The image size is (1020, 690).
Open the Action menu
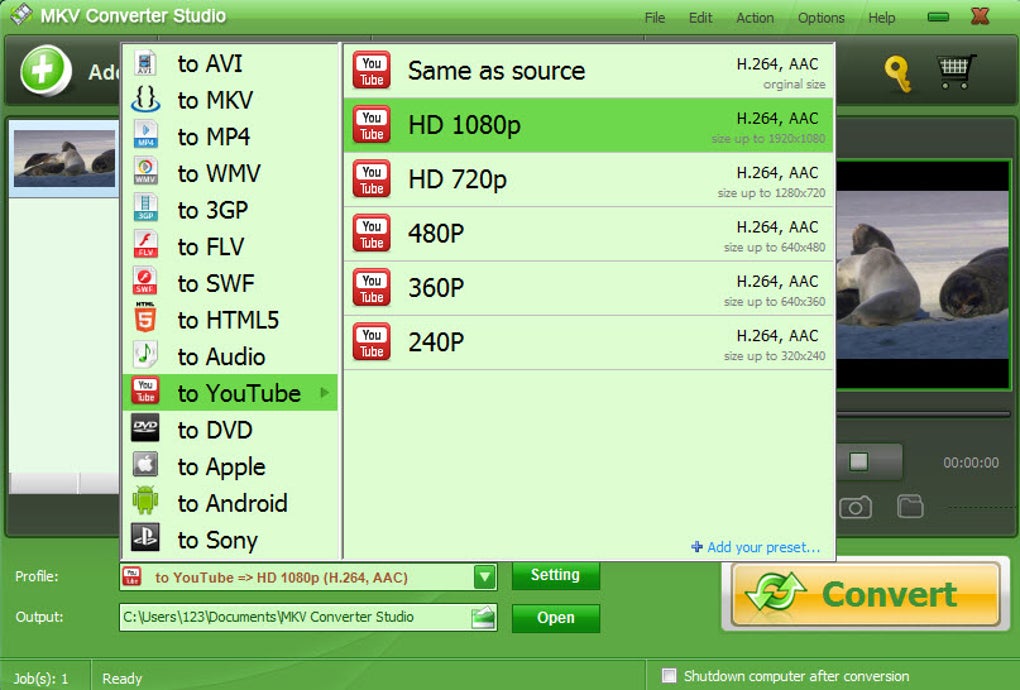tap(755, 18)
